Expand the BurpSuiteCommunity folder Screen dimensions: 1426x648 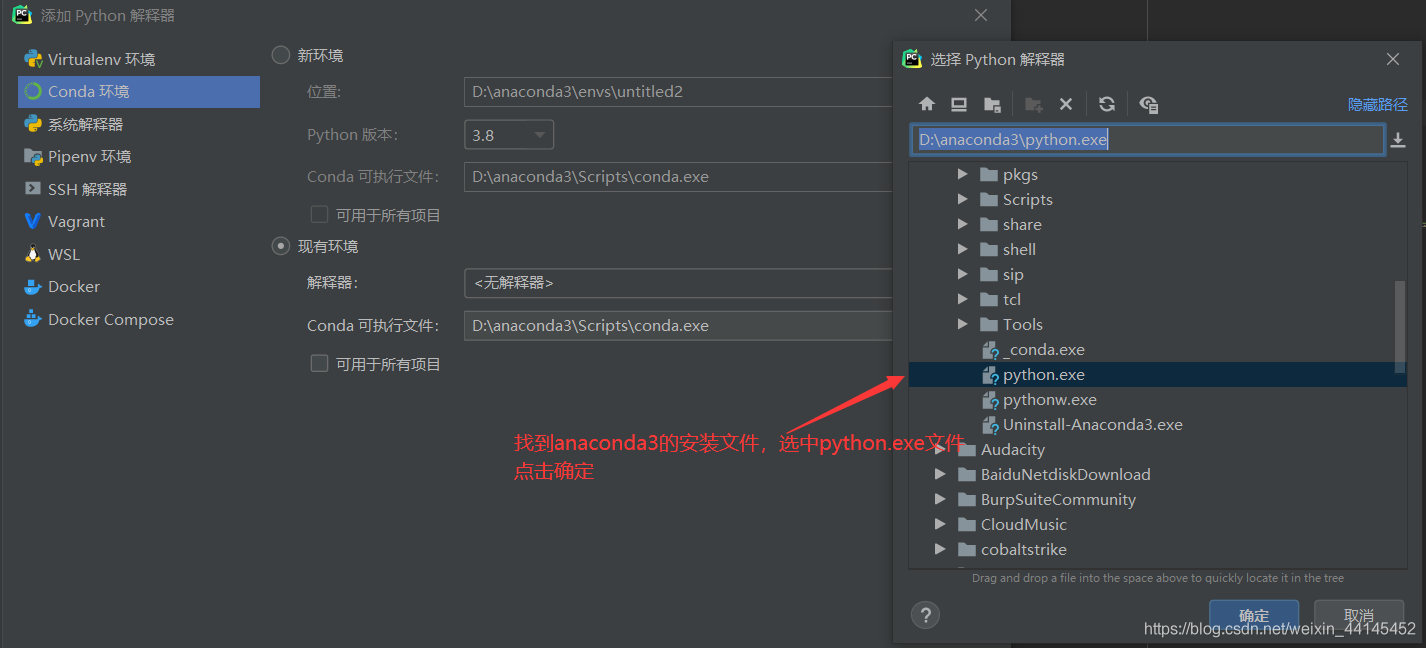coord(940,499)
